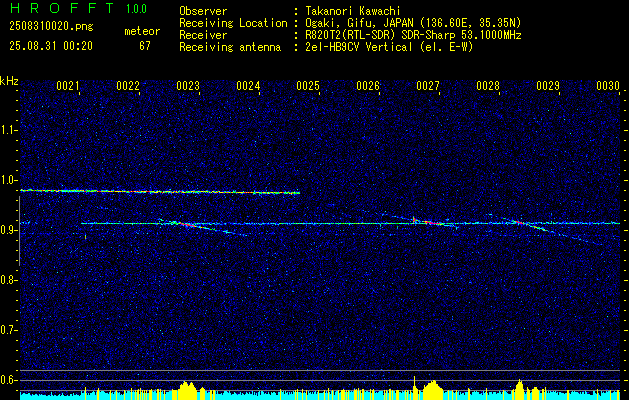Click the upper carrier trace near 0.98 kHz
The height and width of the screenshot is (400, 629).
coord(160,192)
